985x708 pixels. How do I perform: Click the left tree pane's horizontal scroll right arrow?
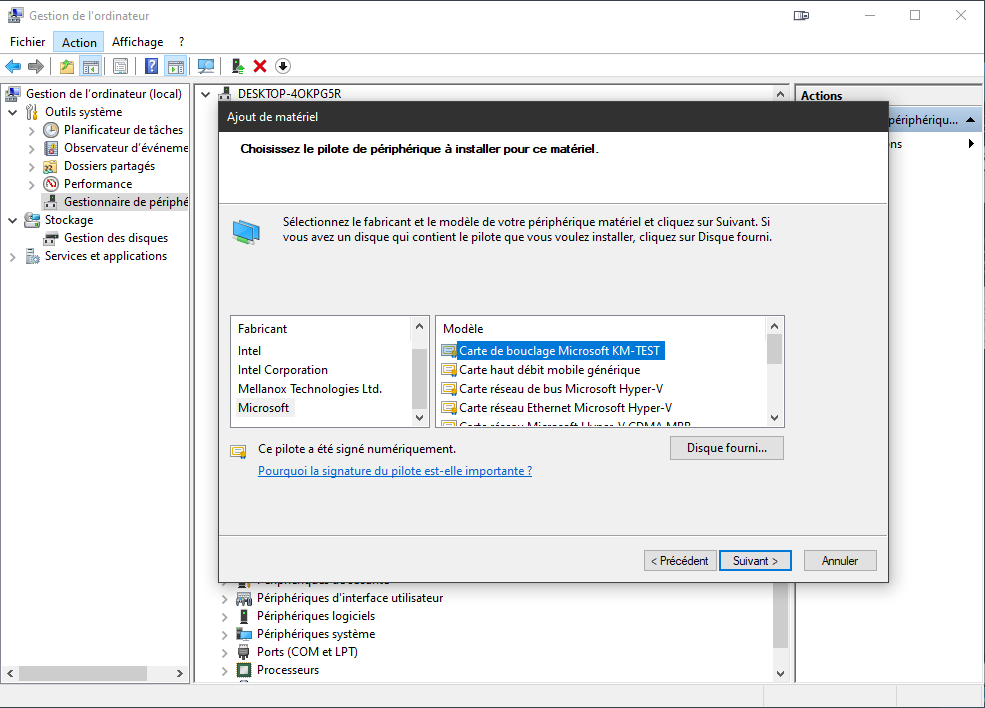[x=180, y=673]
